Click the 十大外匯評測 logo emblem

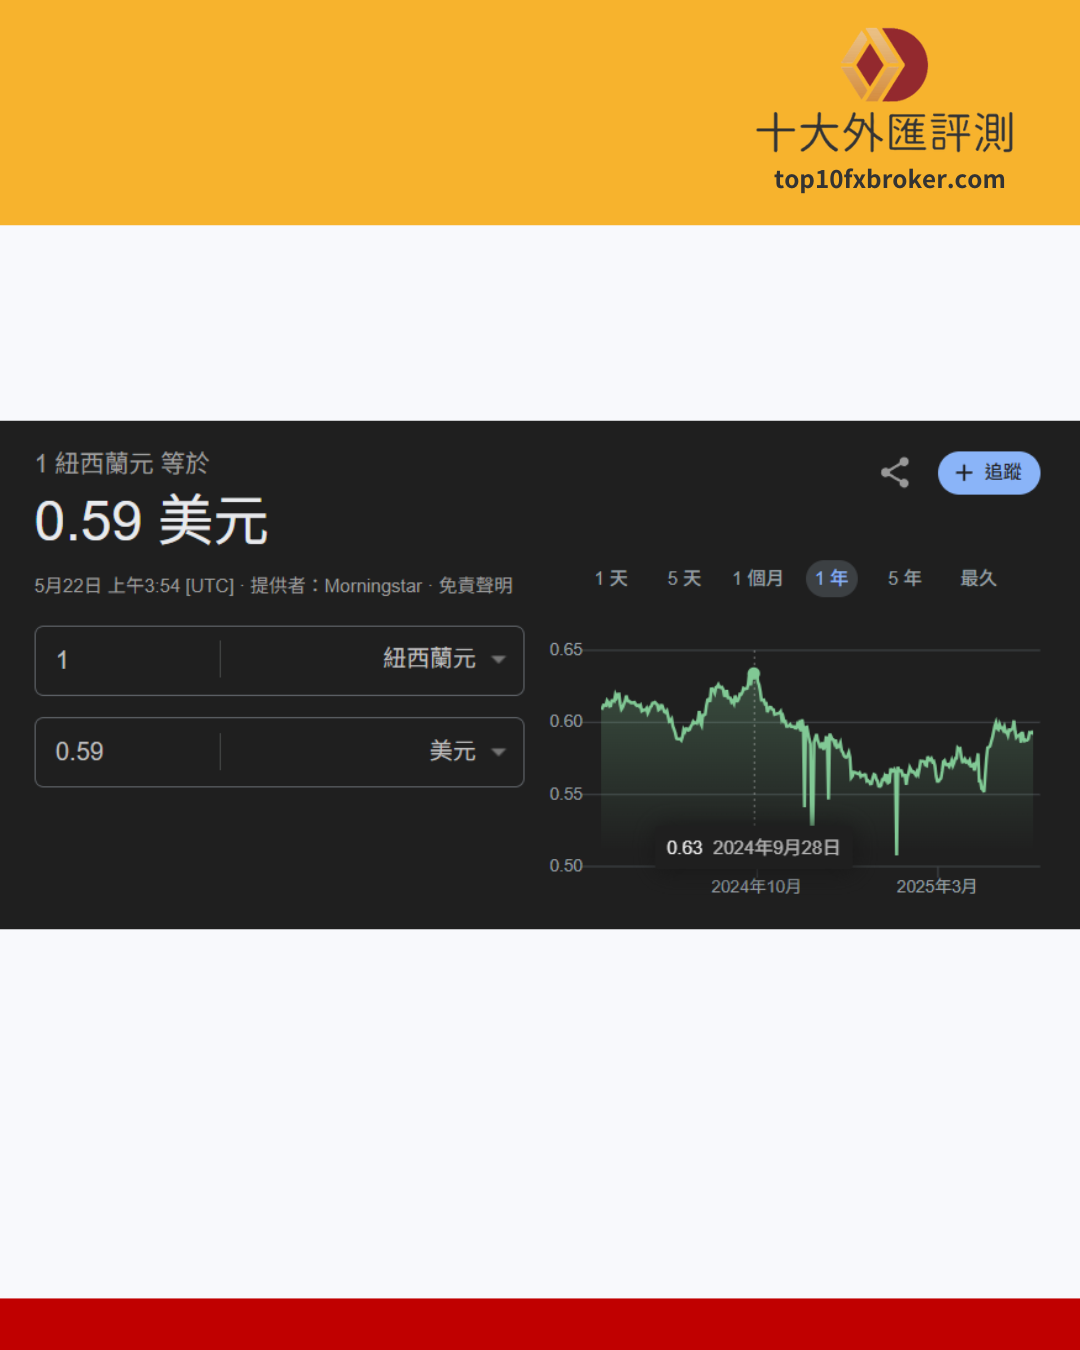pyautogui.click(x=885, y=65)
